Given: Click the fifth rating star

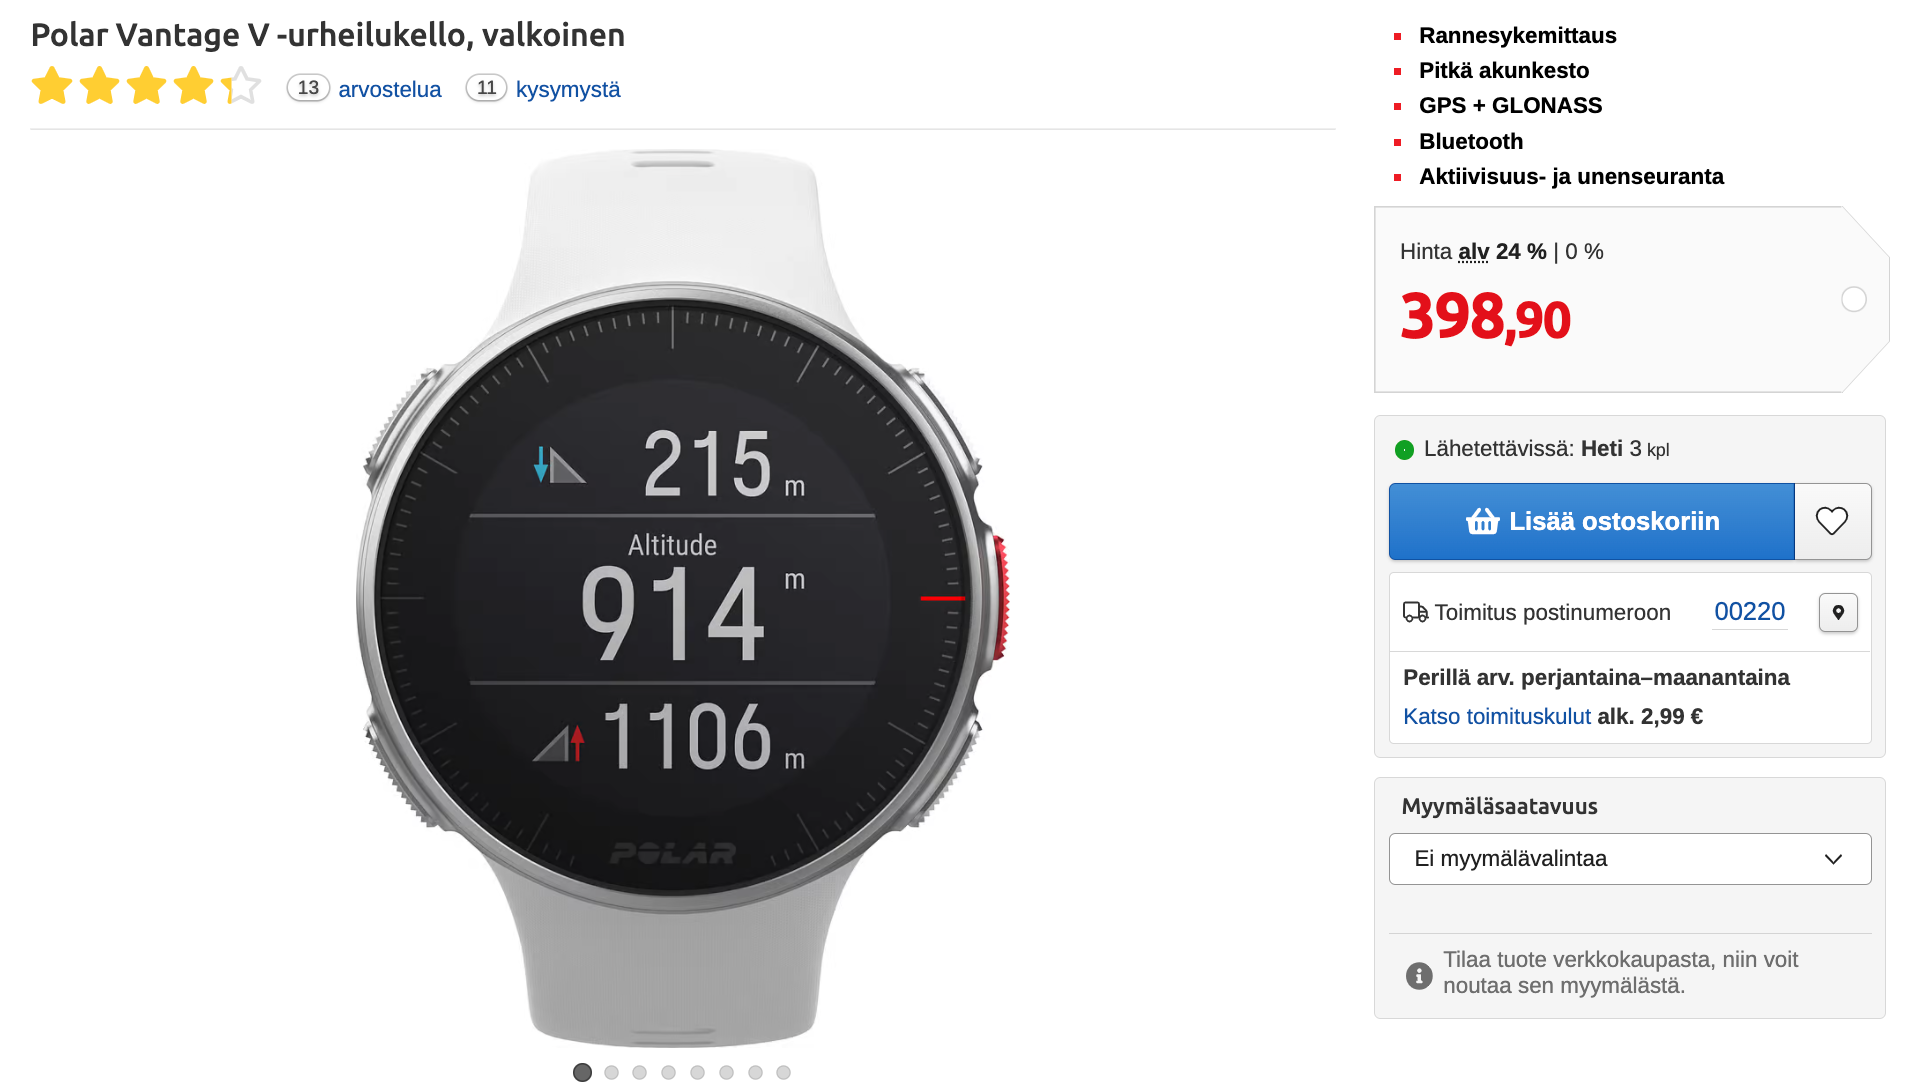Looking at the screenshot, I should pyautogui.click(x=241, y=87).
